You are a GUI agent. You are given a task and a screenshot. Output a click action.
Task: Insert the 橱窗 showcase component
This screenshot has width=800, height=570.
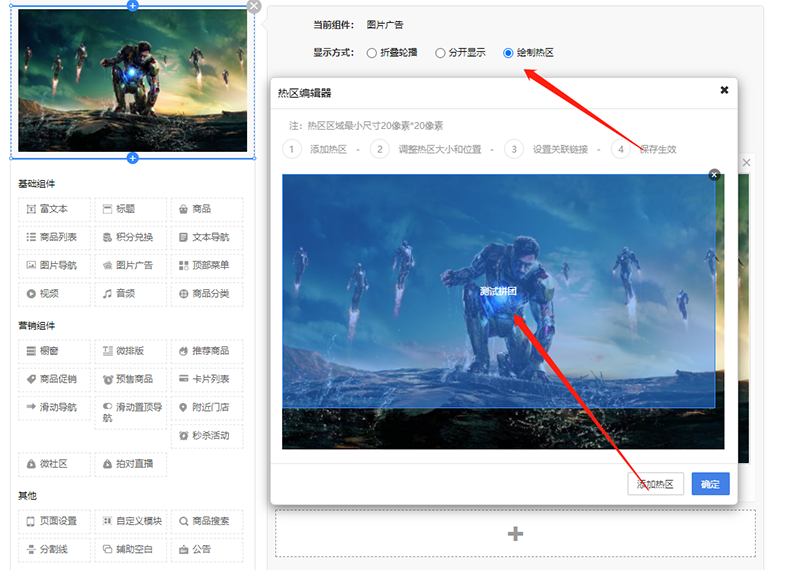coord(54,351)
